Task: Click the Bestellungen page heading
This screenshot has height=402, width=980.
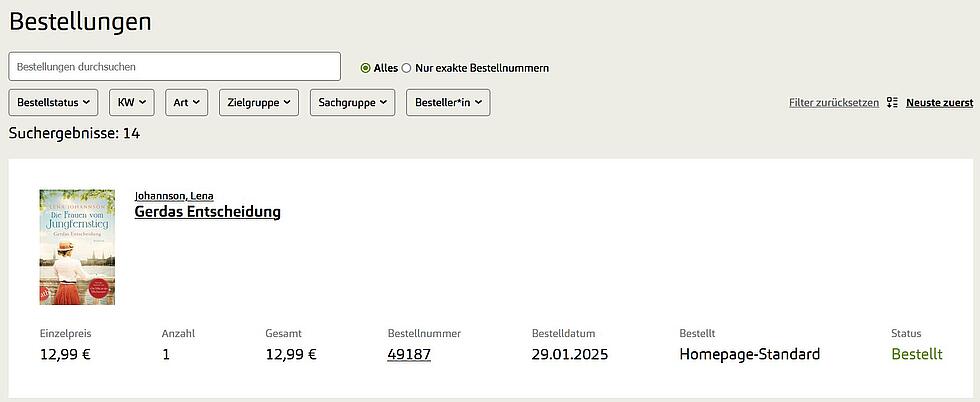Action: [81, 21]
